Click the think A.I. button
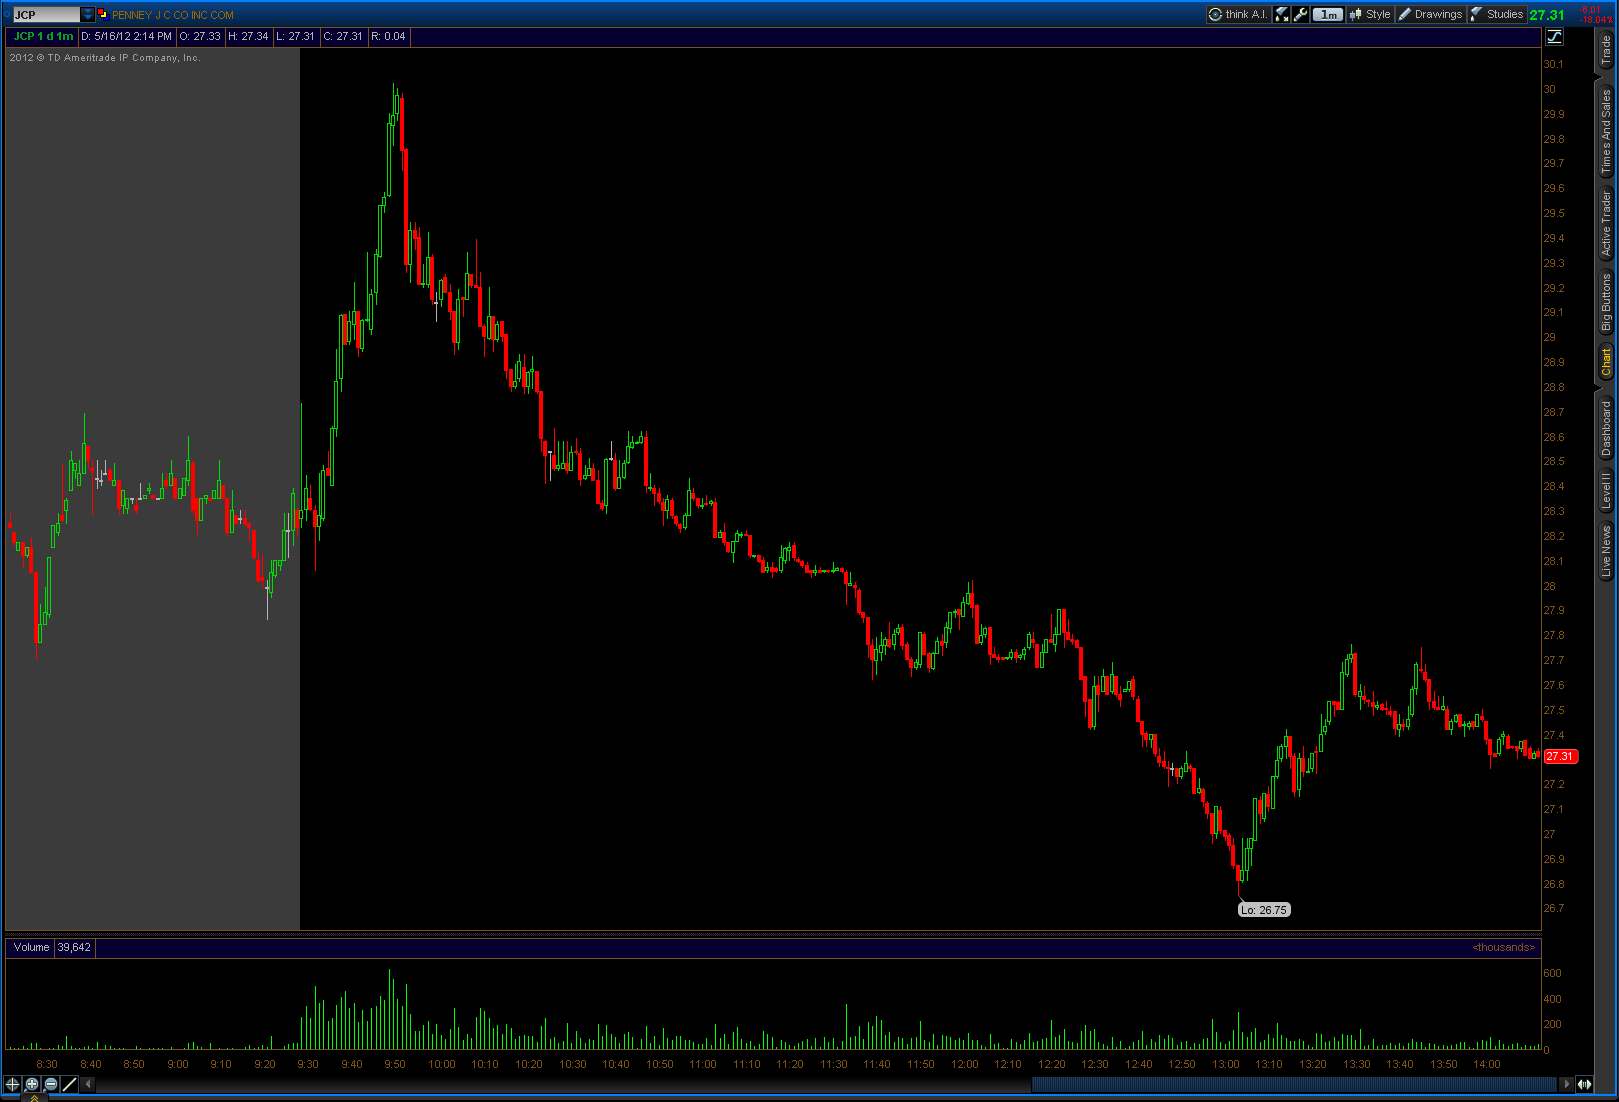 [1238, 15]
